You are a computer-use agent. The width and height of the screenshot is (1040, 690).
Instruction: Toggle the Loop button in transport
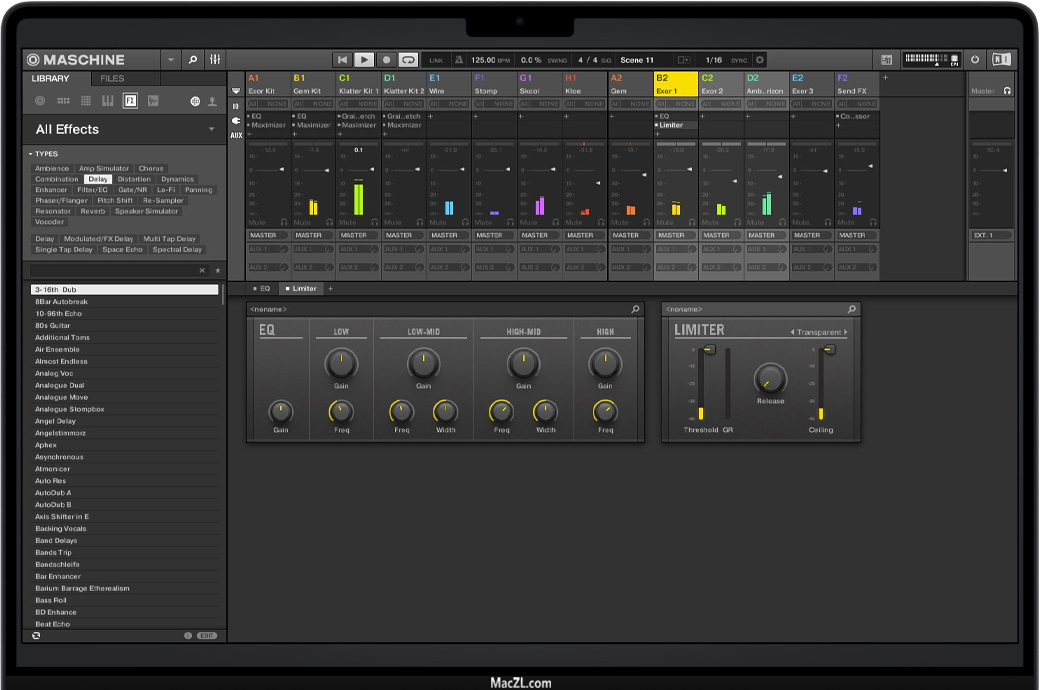pos(408,60)
